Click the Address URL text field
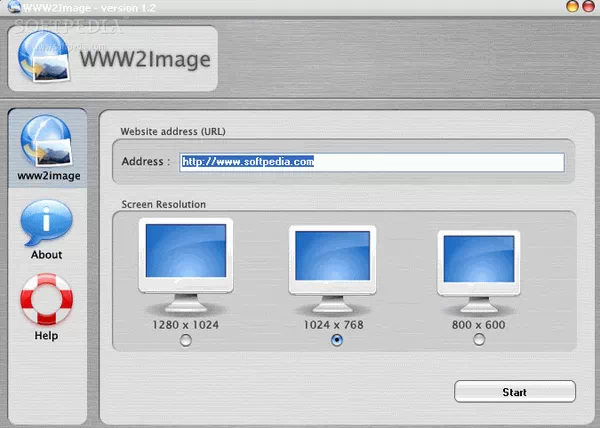 tap(370, 162)
